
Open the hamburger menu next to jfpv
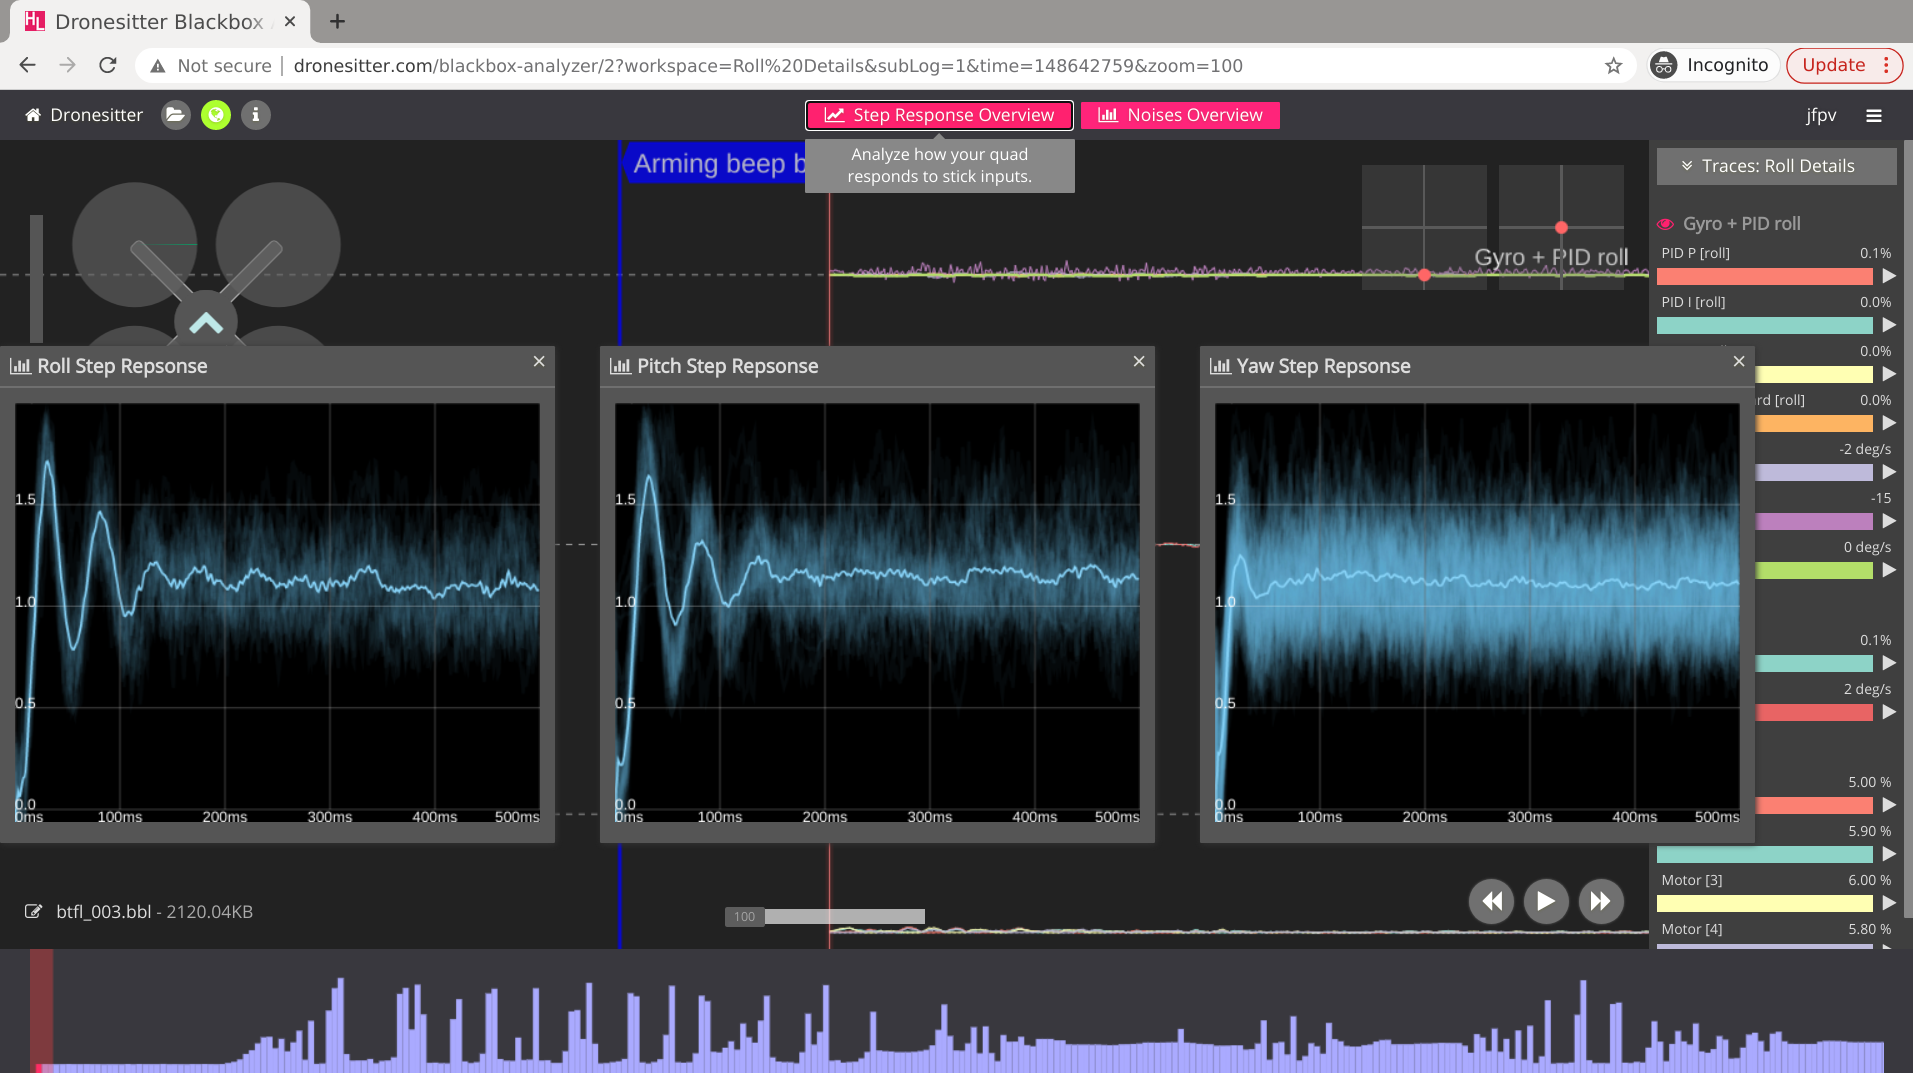point(1873,116)
